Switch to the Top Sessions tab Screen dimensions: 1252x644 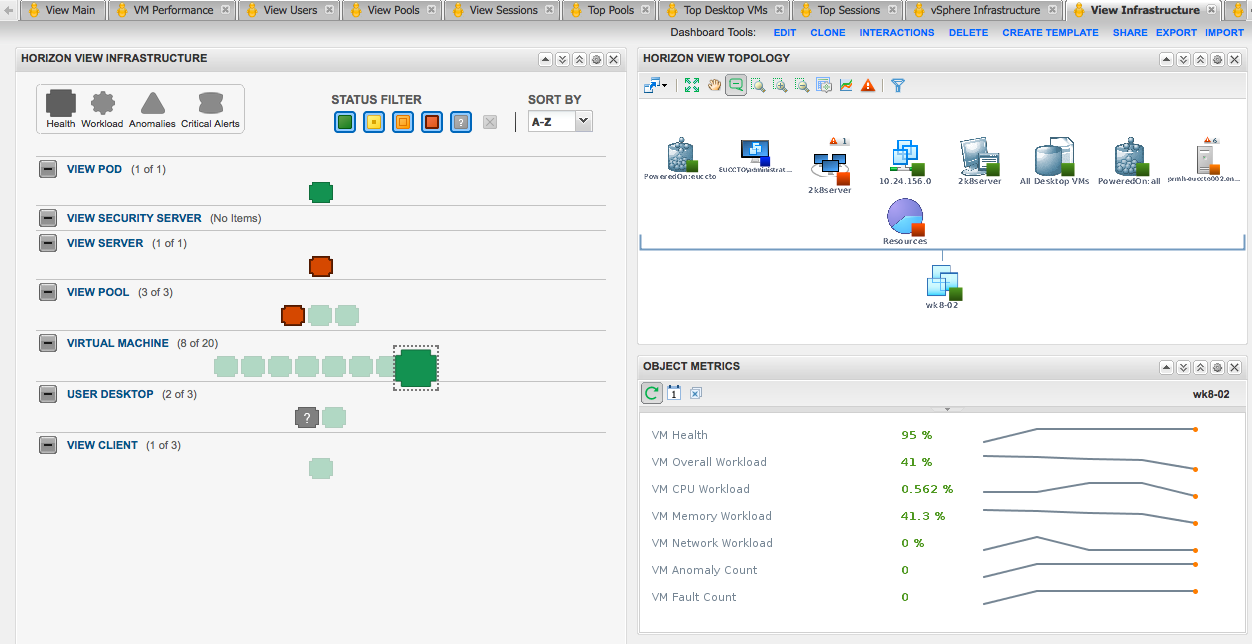pyautogui.click(x=848, y=10)
